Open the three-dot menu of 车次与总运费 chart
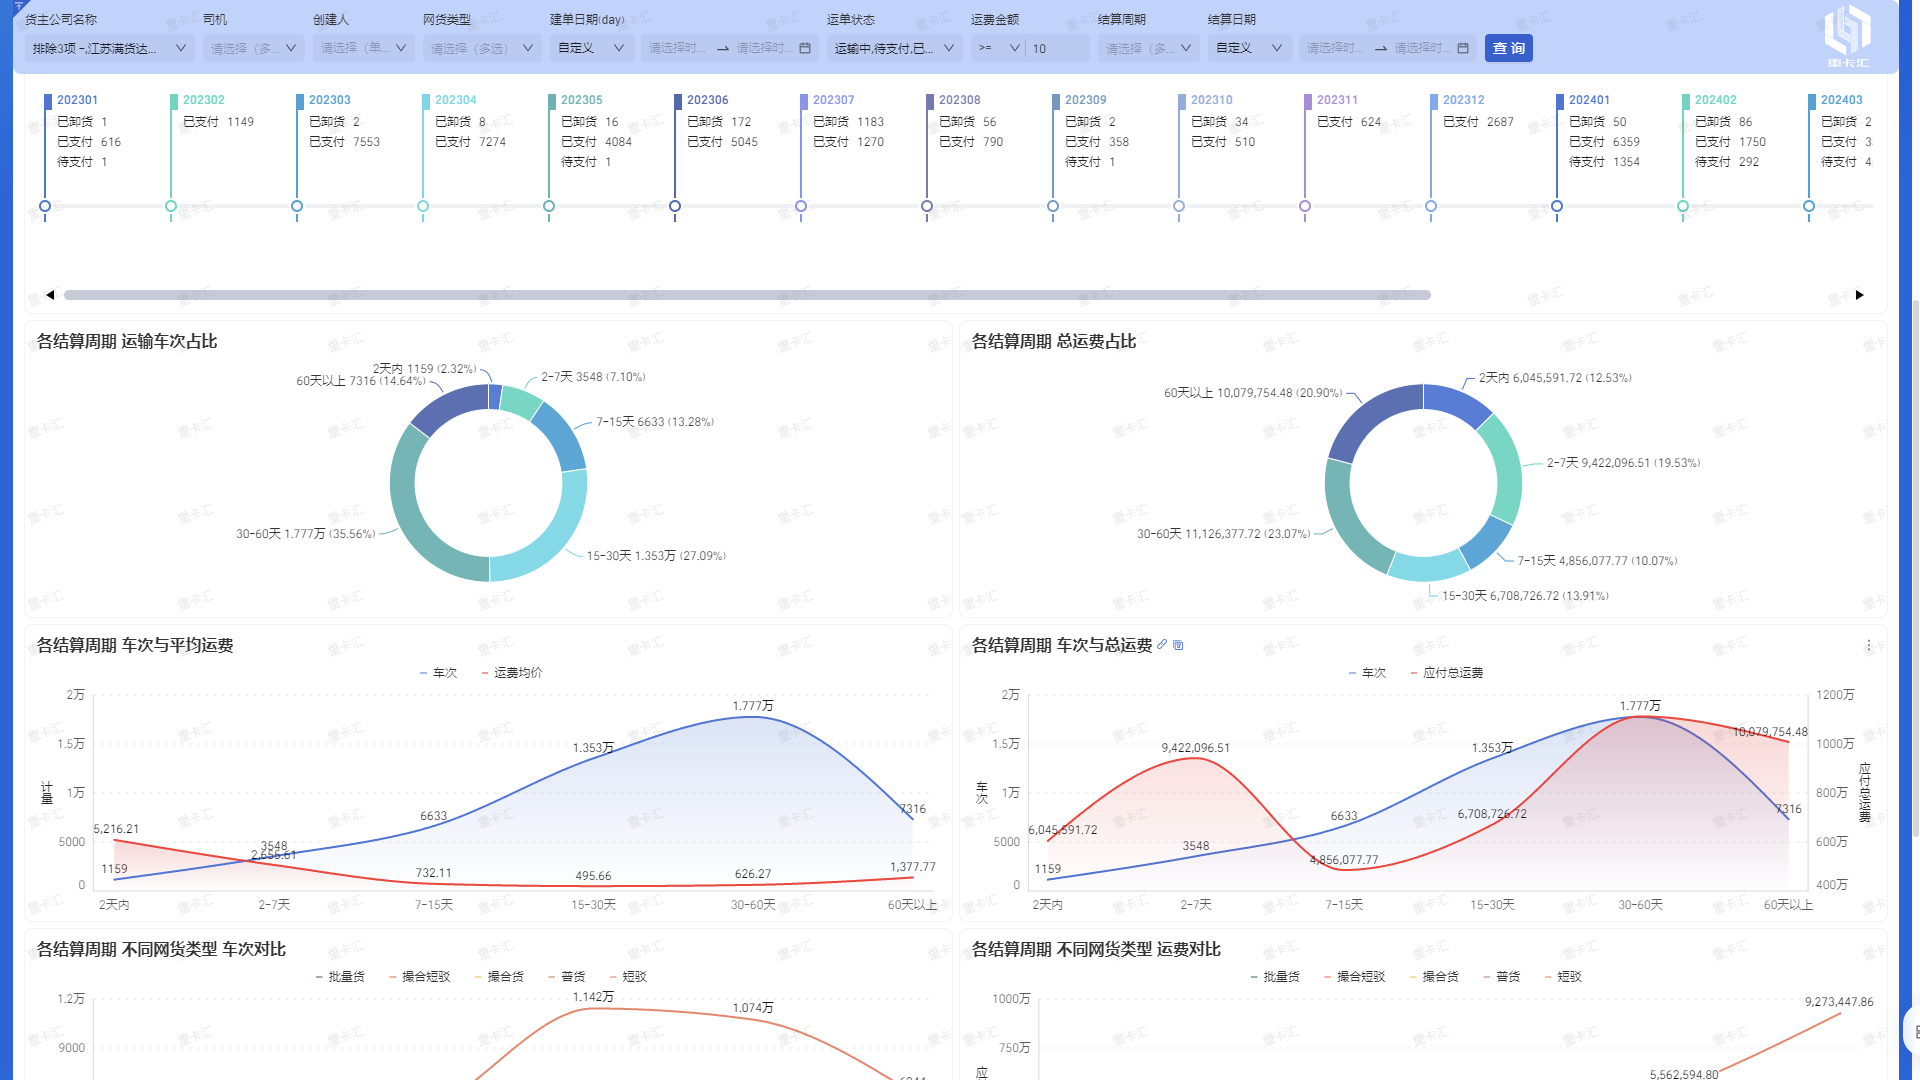This screenshot has width=1920, height=1080. 1868,646
